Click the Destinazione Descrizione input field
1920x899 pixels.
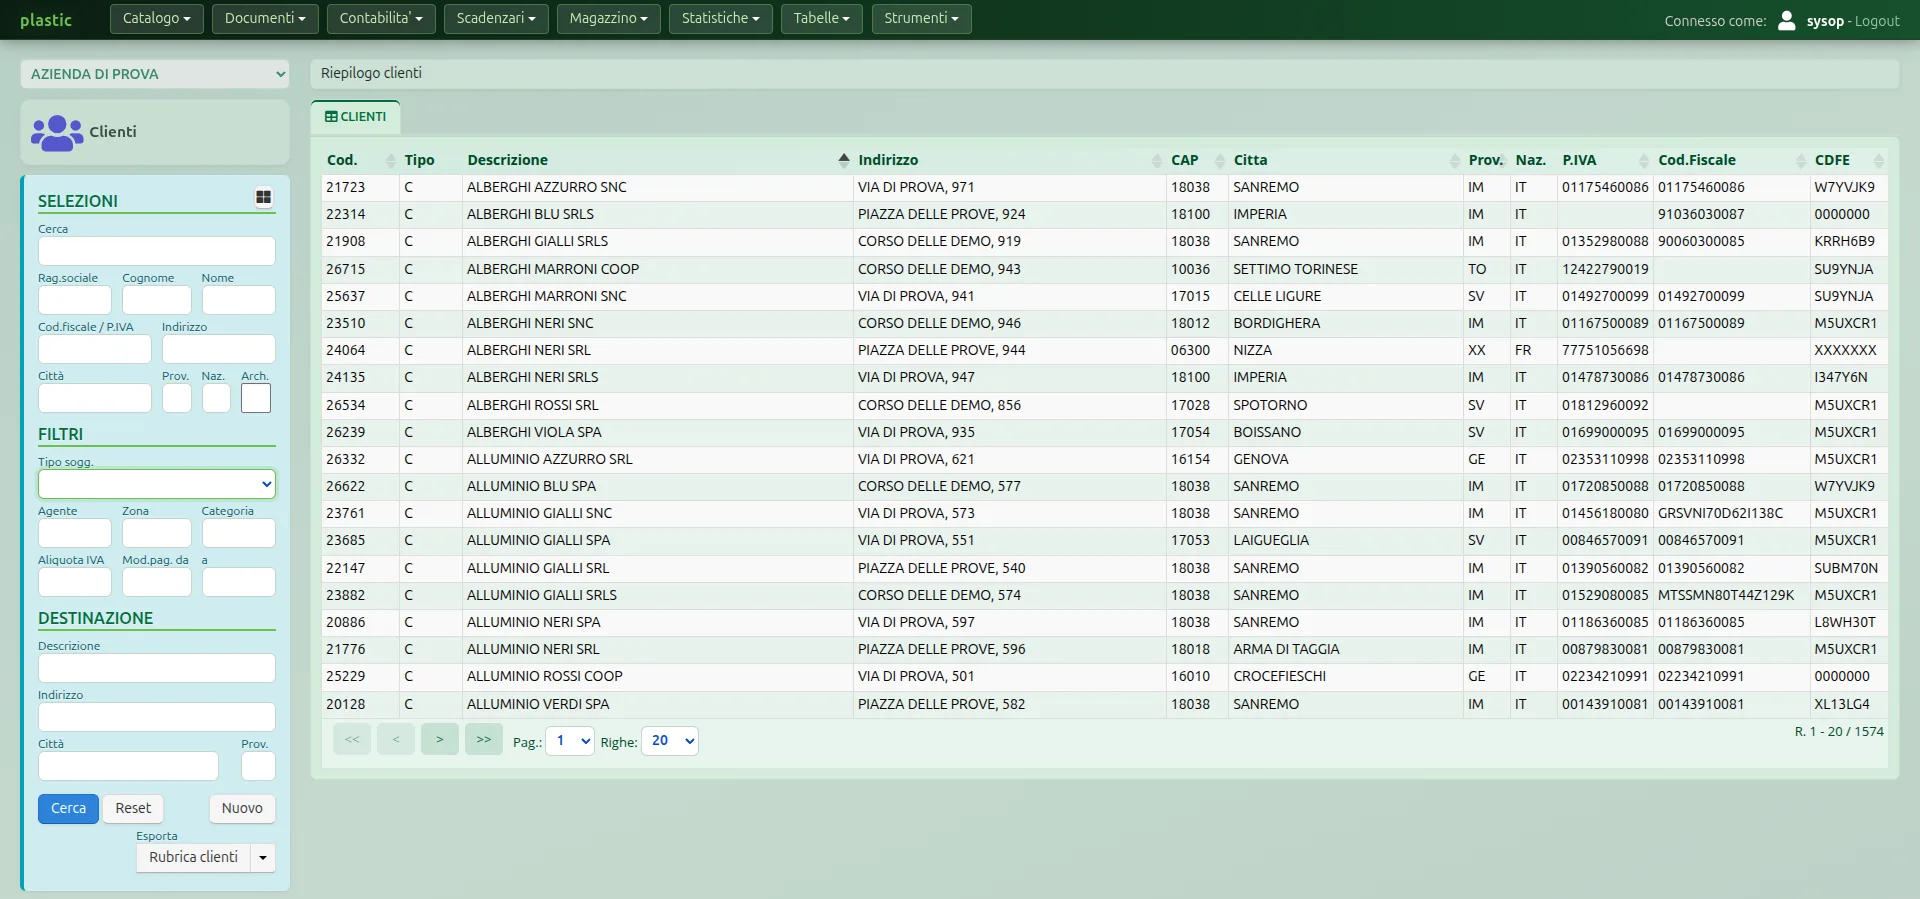(x=157, y=668)
